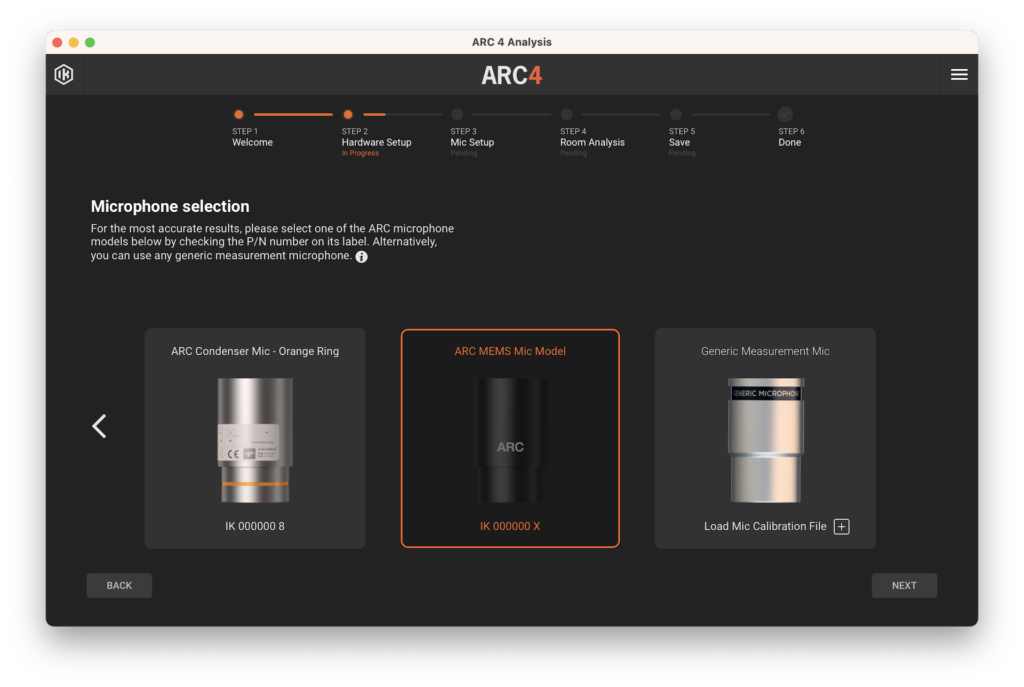
Task: Jump to Step 3 Mic Setup
Action: [457, 115]
